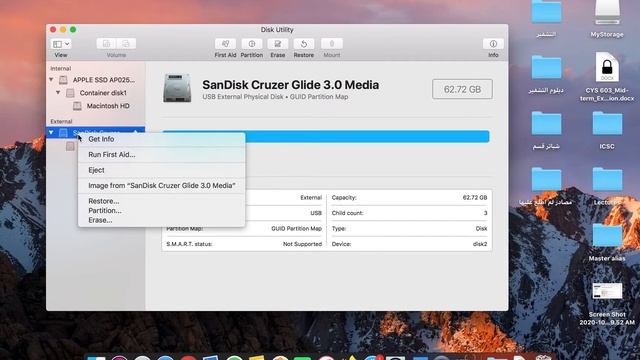
Task: Click the Restore toolbar icon
Action: (x=304, y=44)
